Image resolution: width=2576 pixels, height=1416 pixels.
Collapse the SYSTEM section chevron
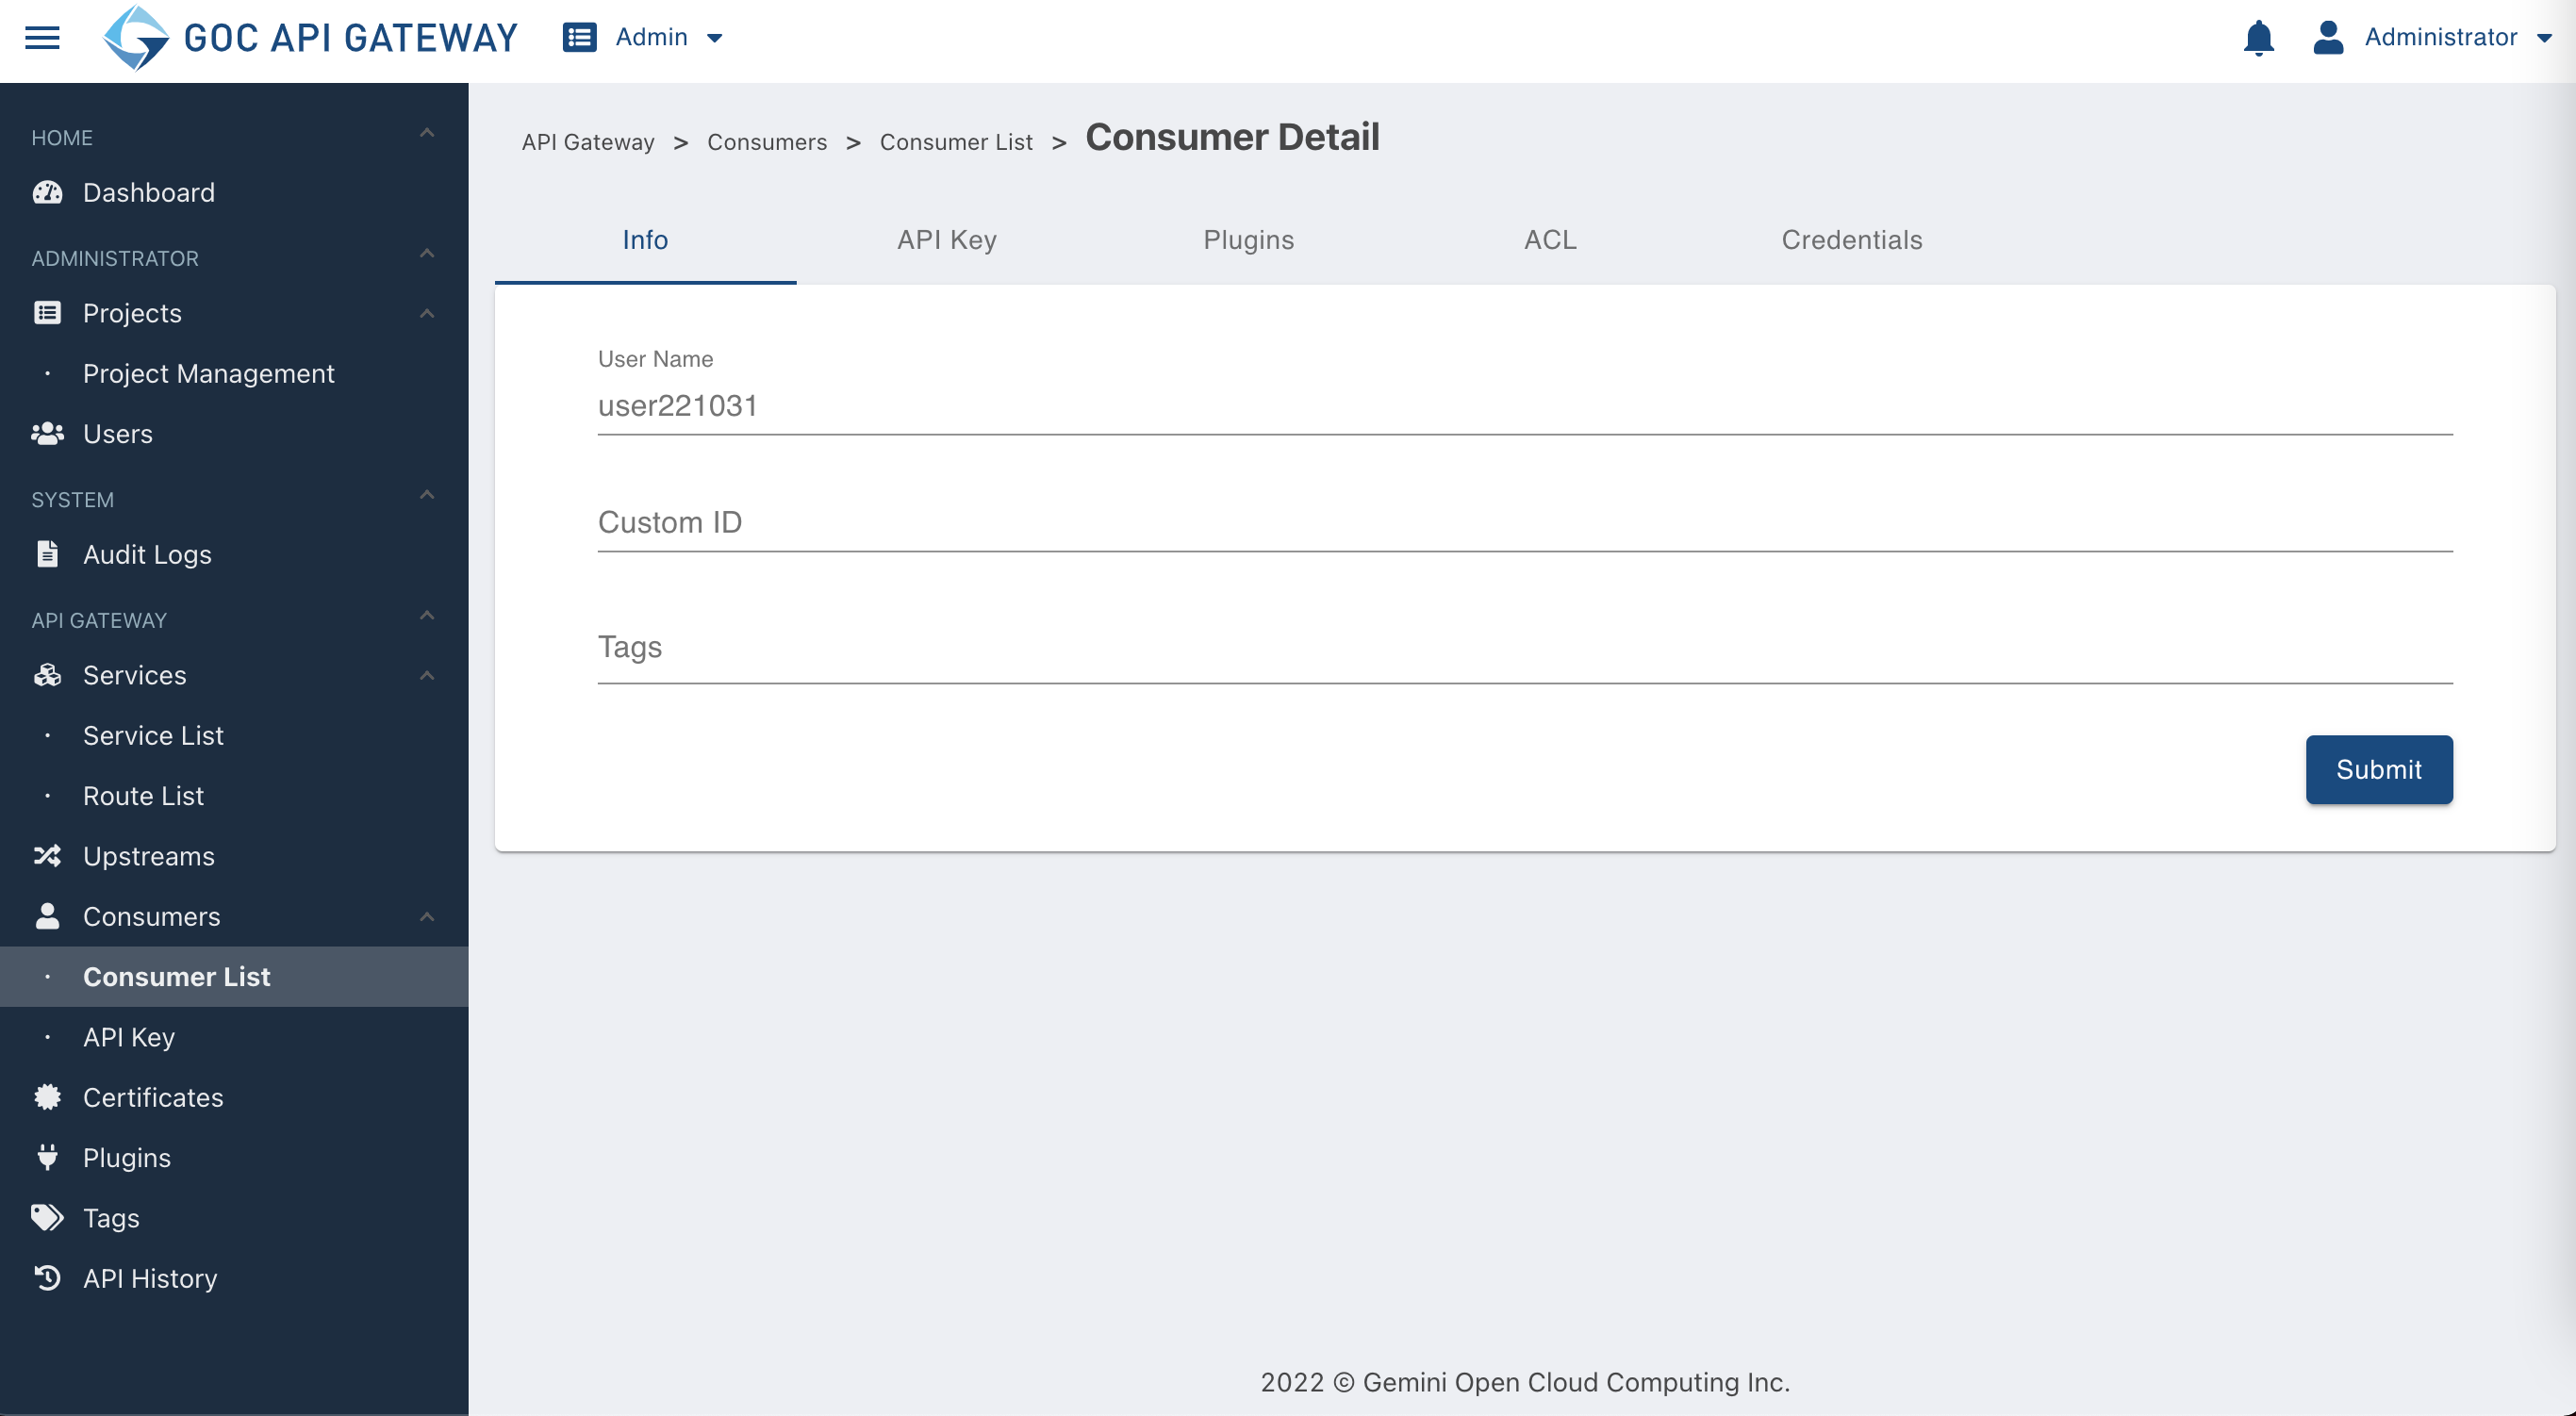click(427, 495)
